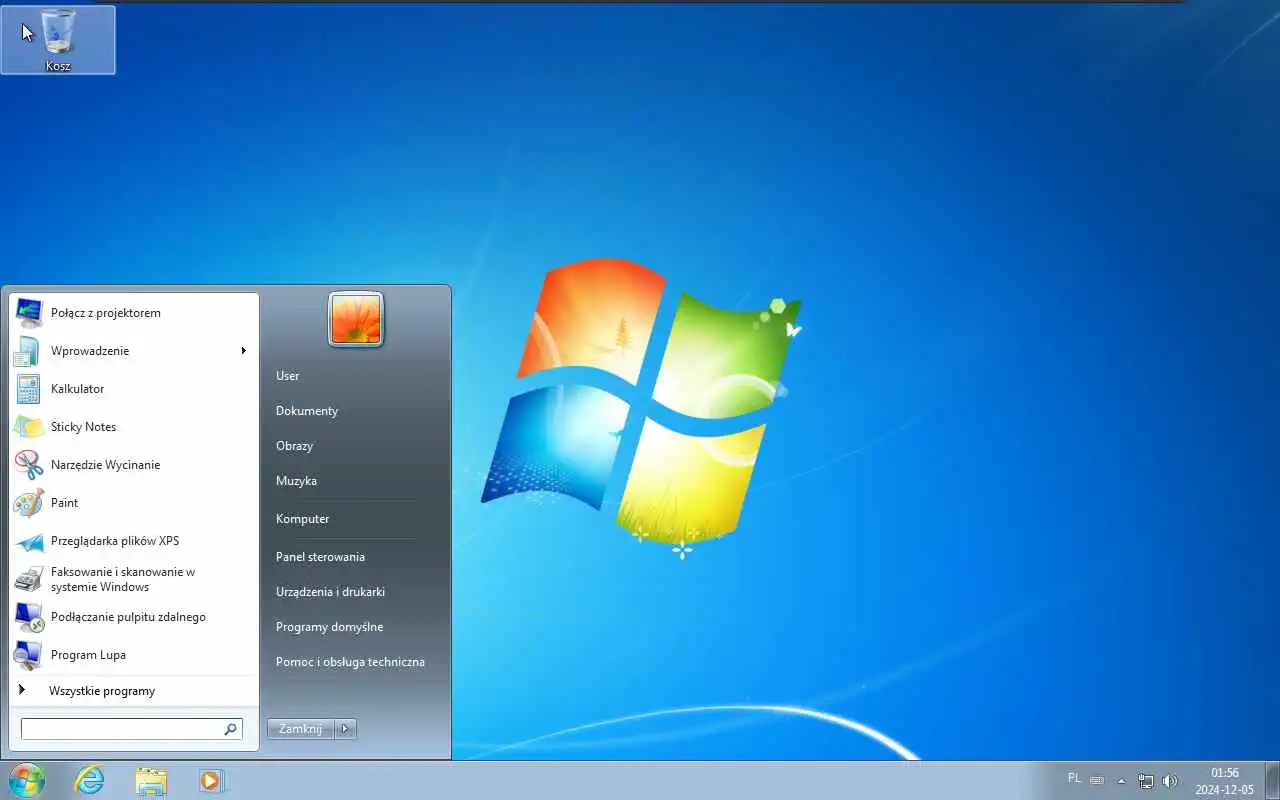Screen dimensions: 1280x800
Task: Expand the Wprowadzenie submenu arrow
Action: (x=243, y=351)
